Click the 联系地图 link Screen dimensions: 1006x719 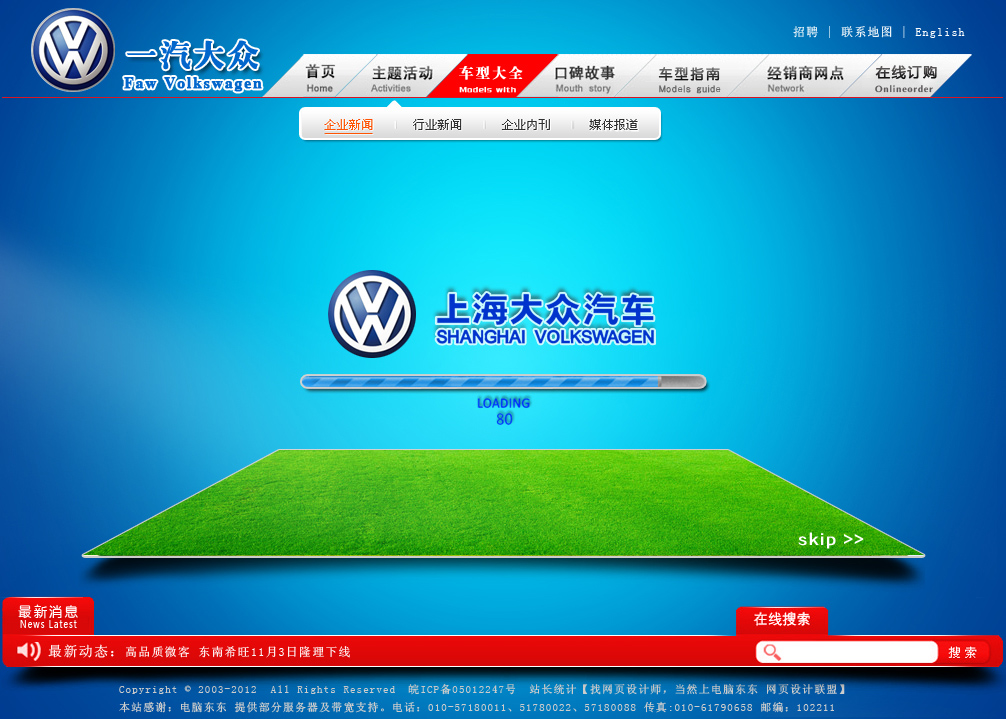[867, 32]
